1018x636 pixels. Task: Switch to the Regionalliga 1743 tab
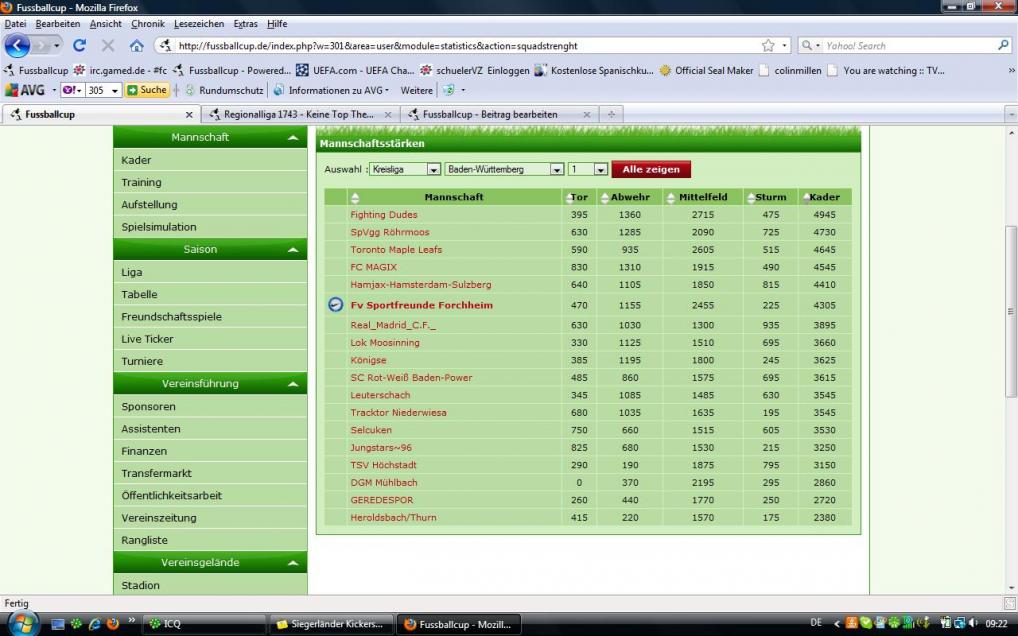click(298, 114)
